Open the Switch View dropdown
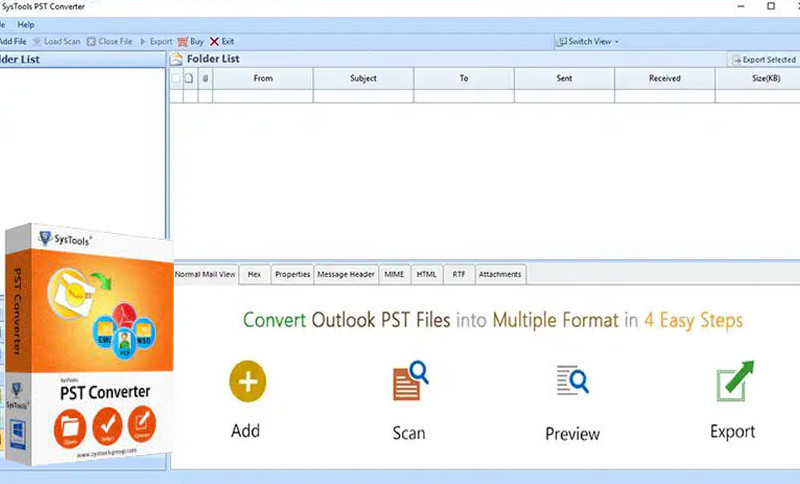 (588, 41)
